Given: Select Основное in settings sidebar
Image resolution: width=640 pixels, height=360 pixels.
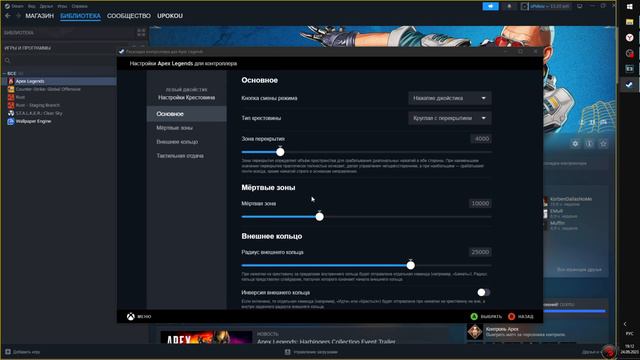Looking at the screenshot, I should [x=187, y=114].
